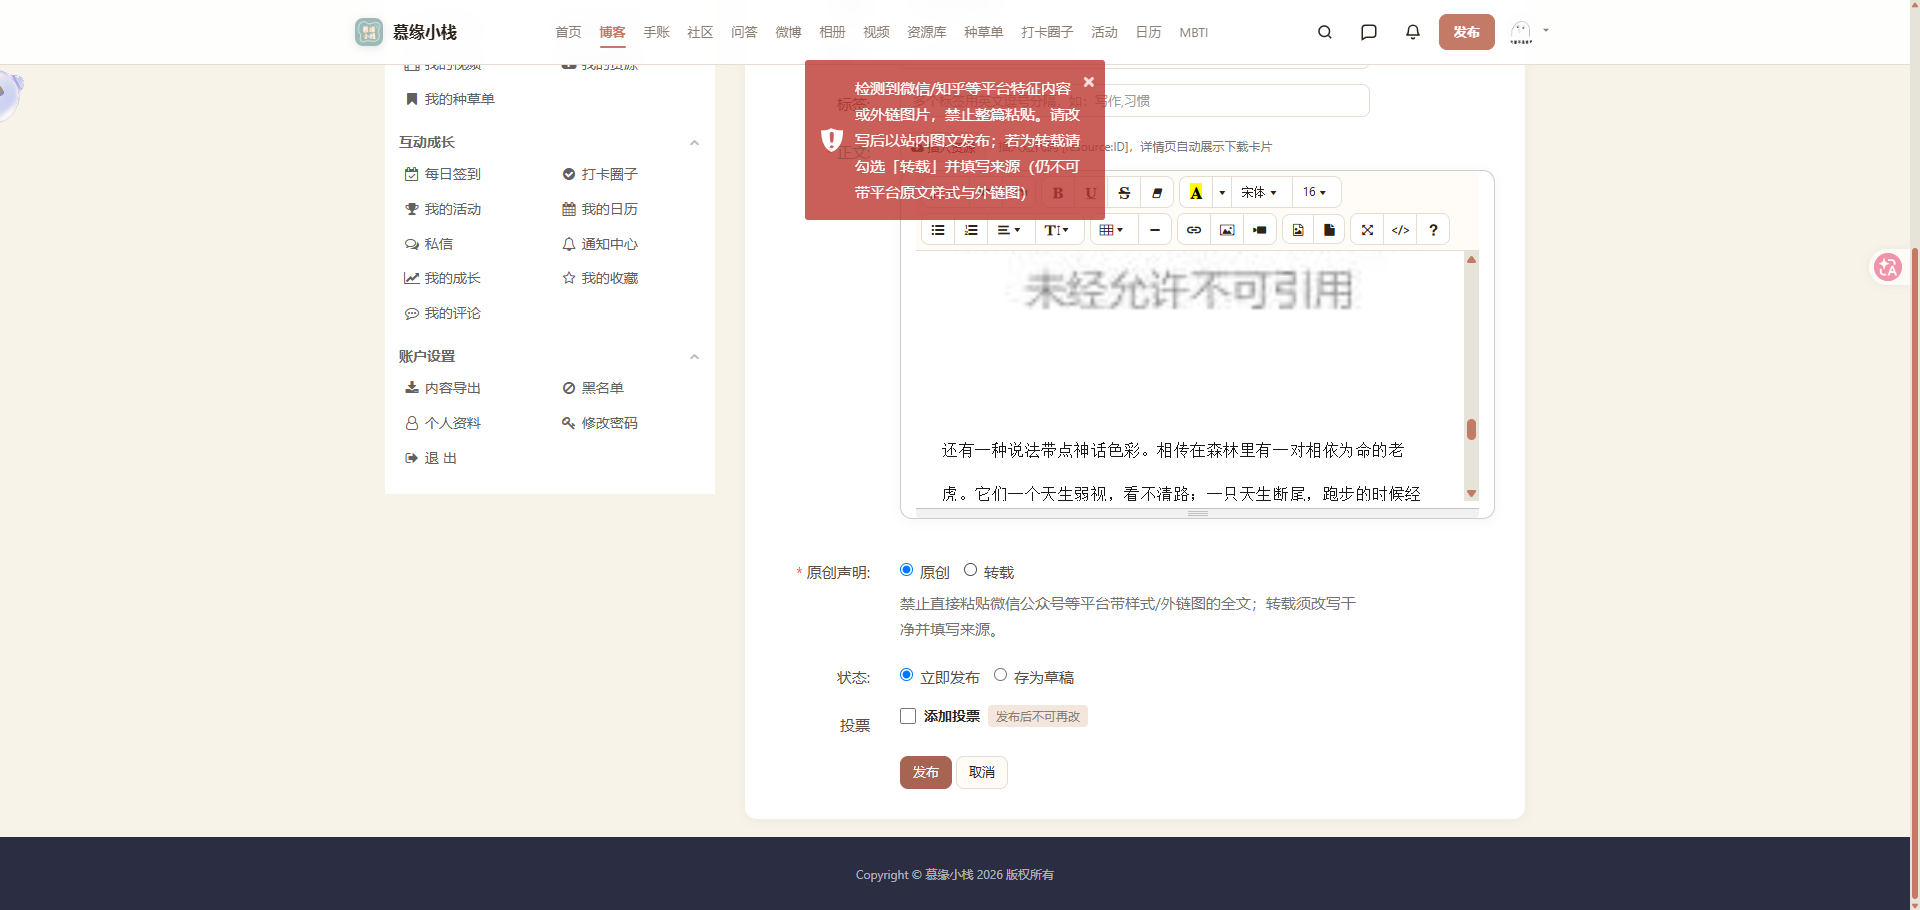1920x910 pixels.
Task: Open the editor help question mark
Action: 1433,230
